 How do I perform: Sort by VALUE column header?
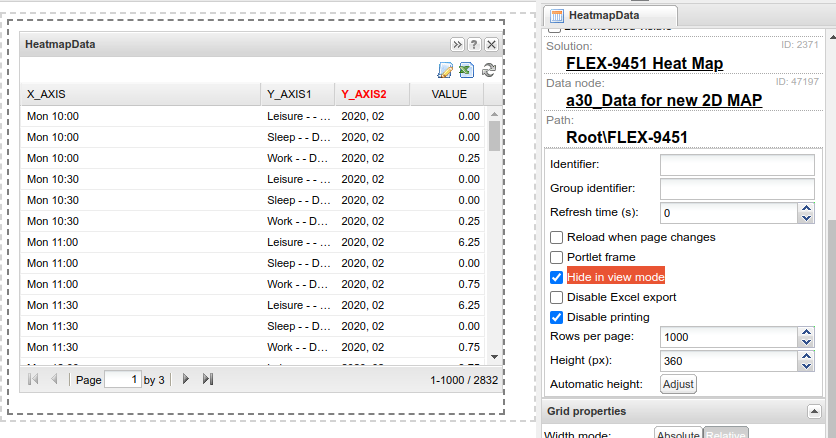pos(447,94)
